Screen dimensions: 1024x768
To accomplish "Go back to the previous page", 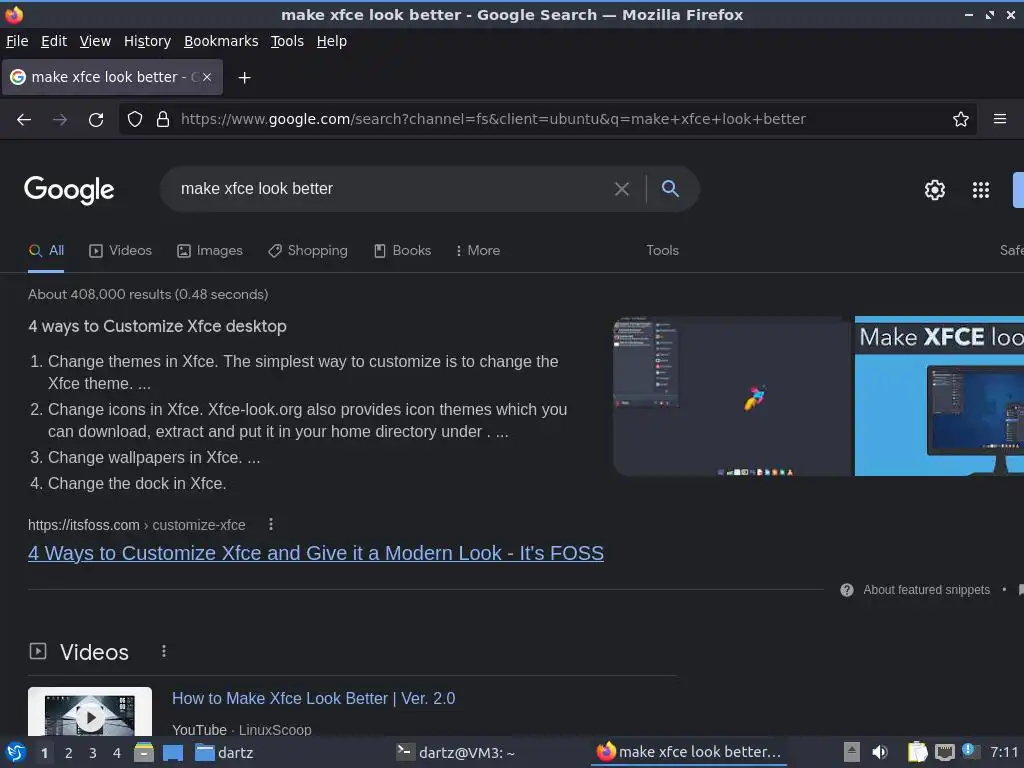I will (x=24, y=119).
